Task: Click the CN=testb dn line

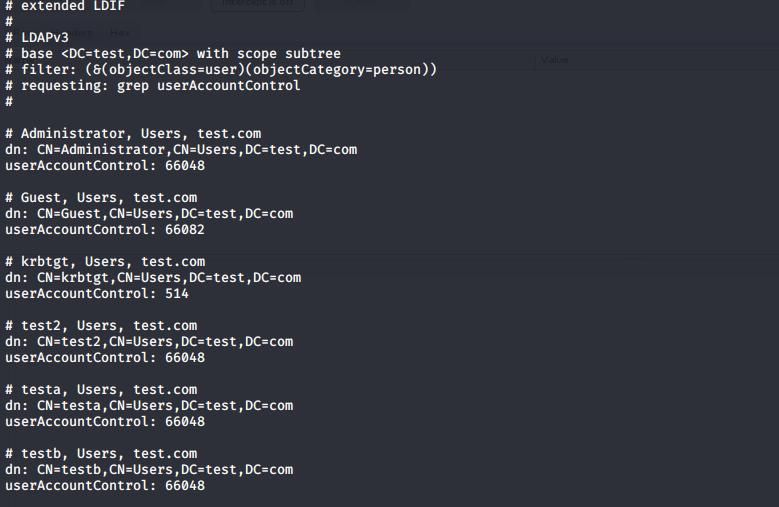Action: [x=149, y=470]
